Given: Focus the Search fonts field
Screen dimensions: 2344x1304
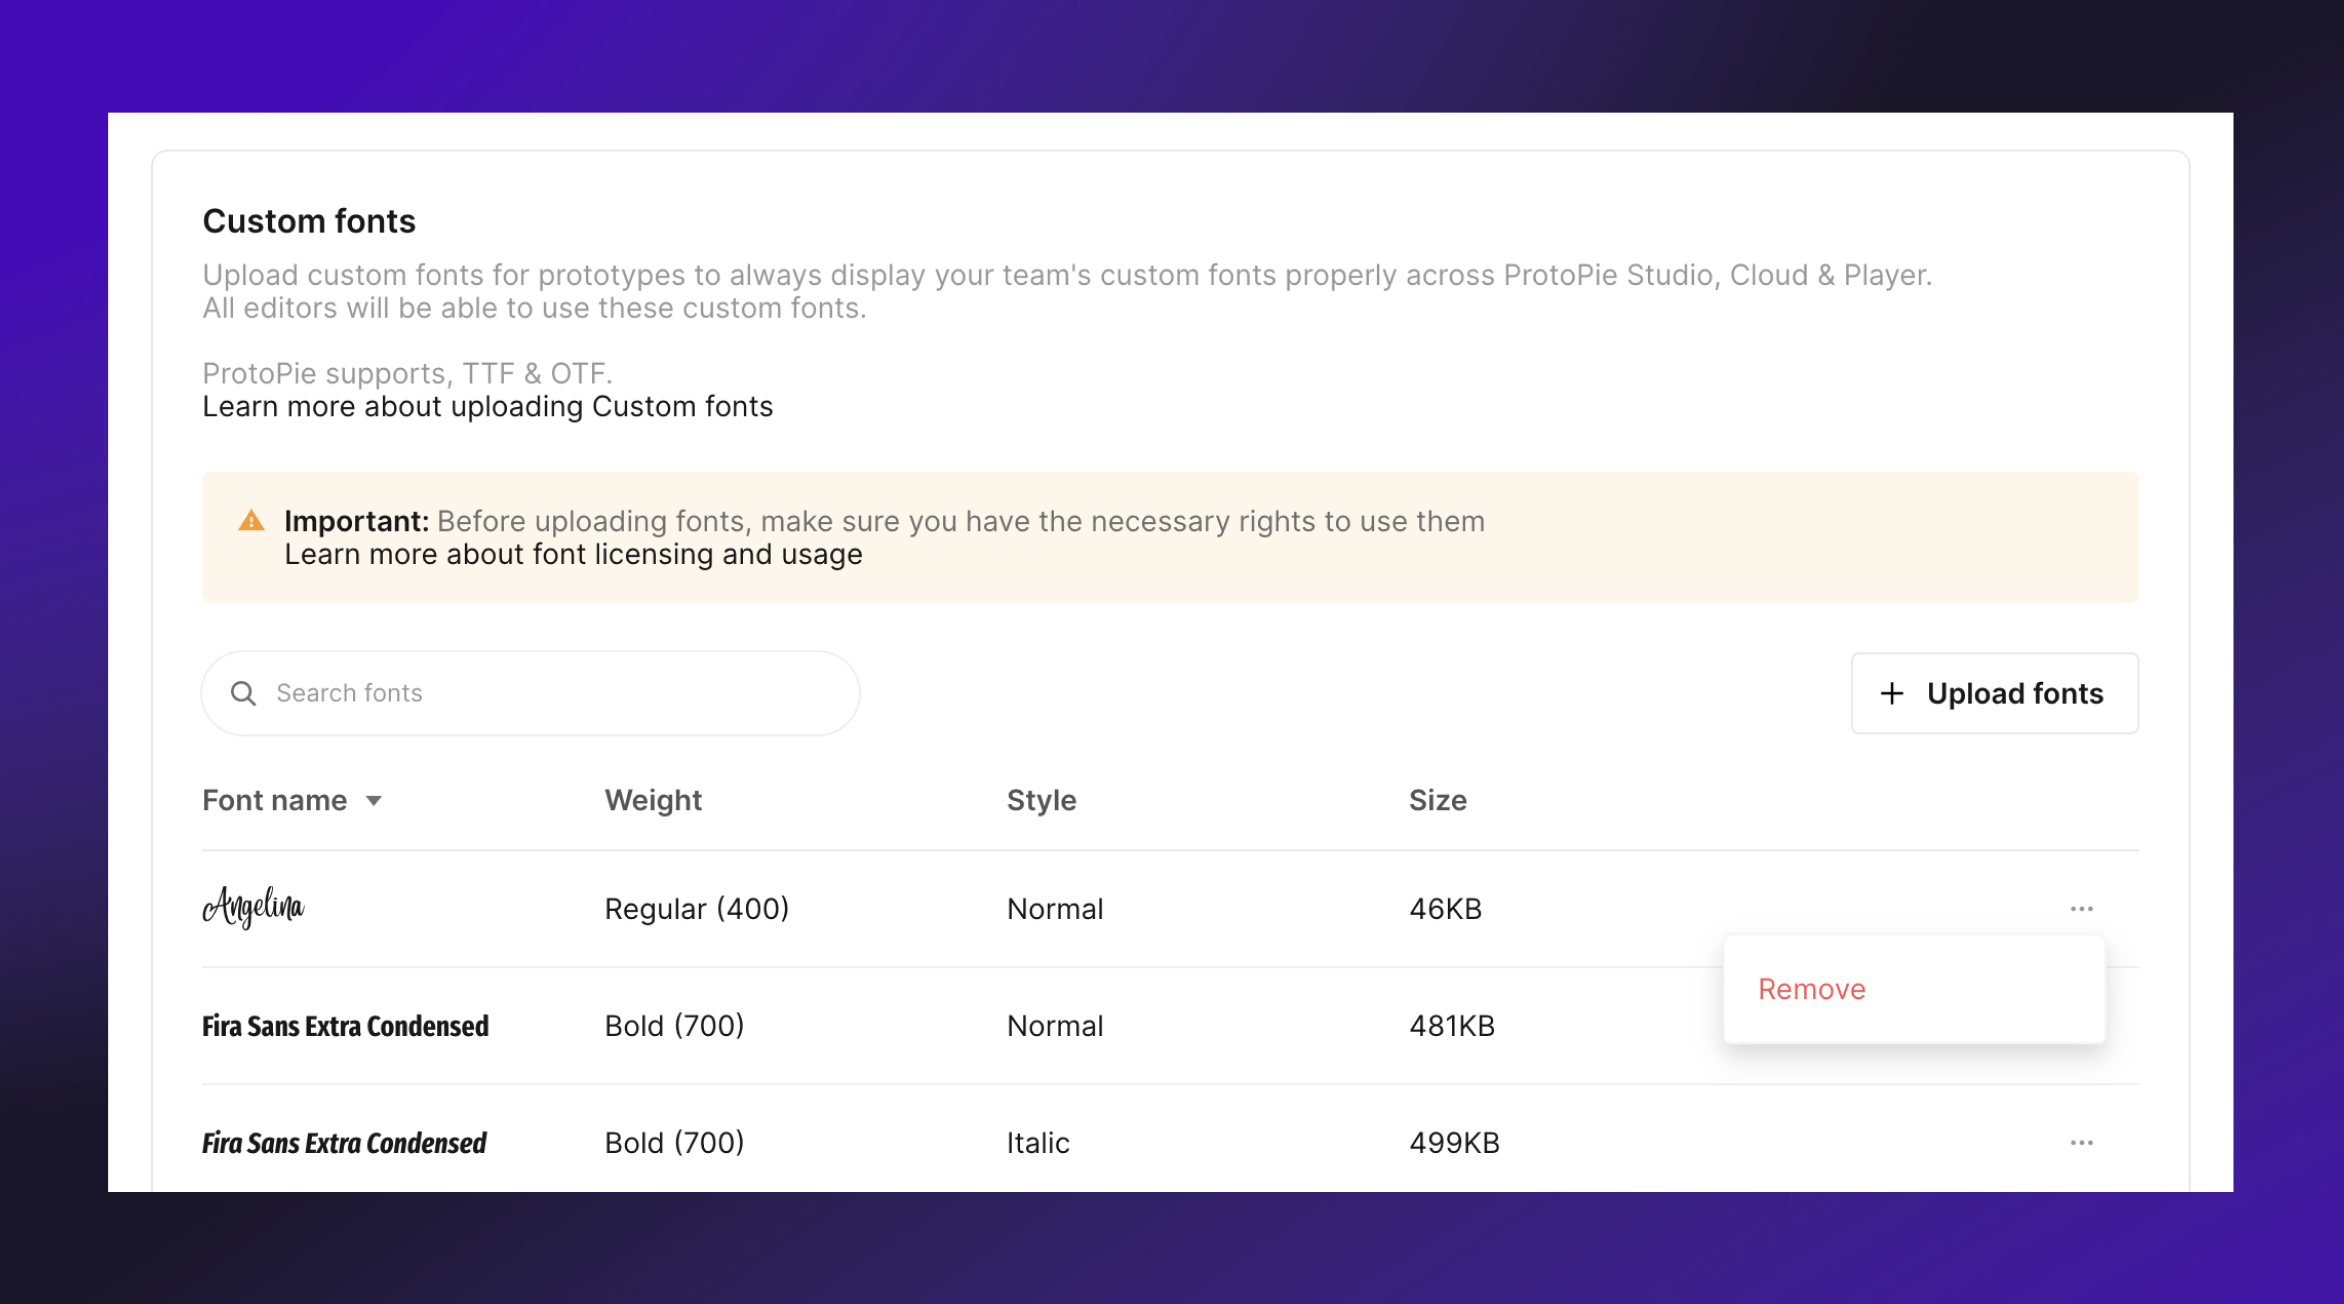Looking at the screenshot, I should (550, 693).
